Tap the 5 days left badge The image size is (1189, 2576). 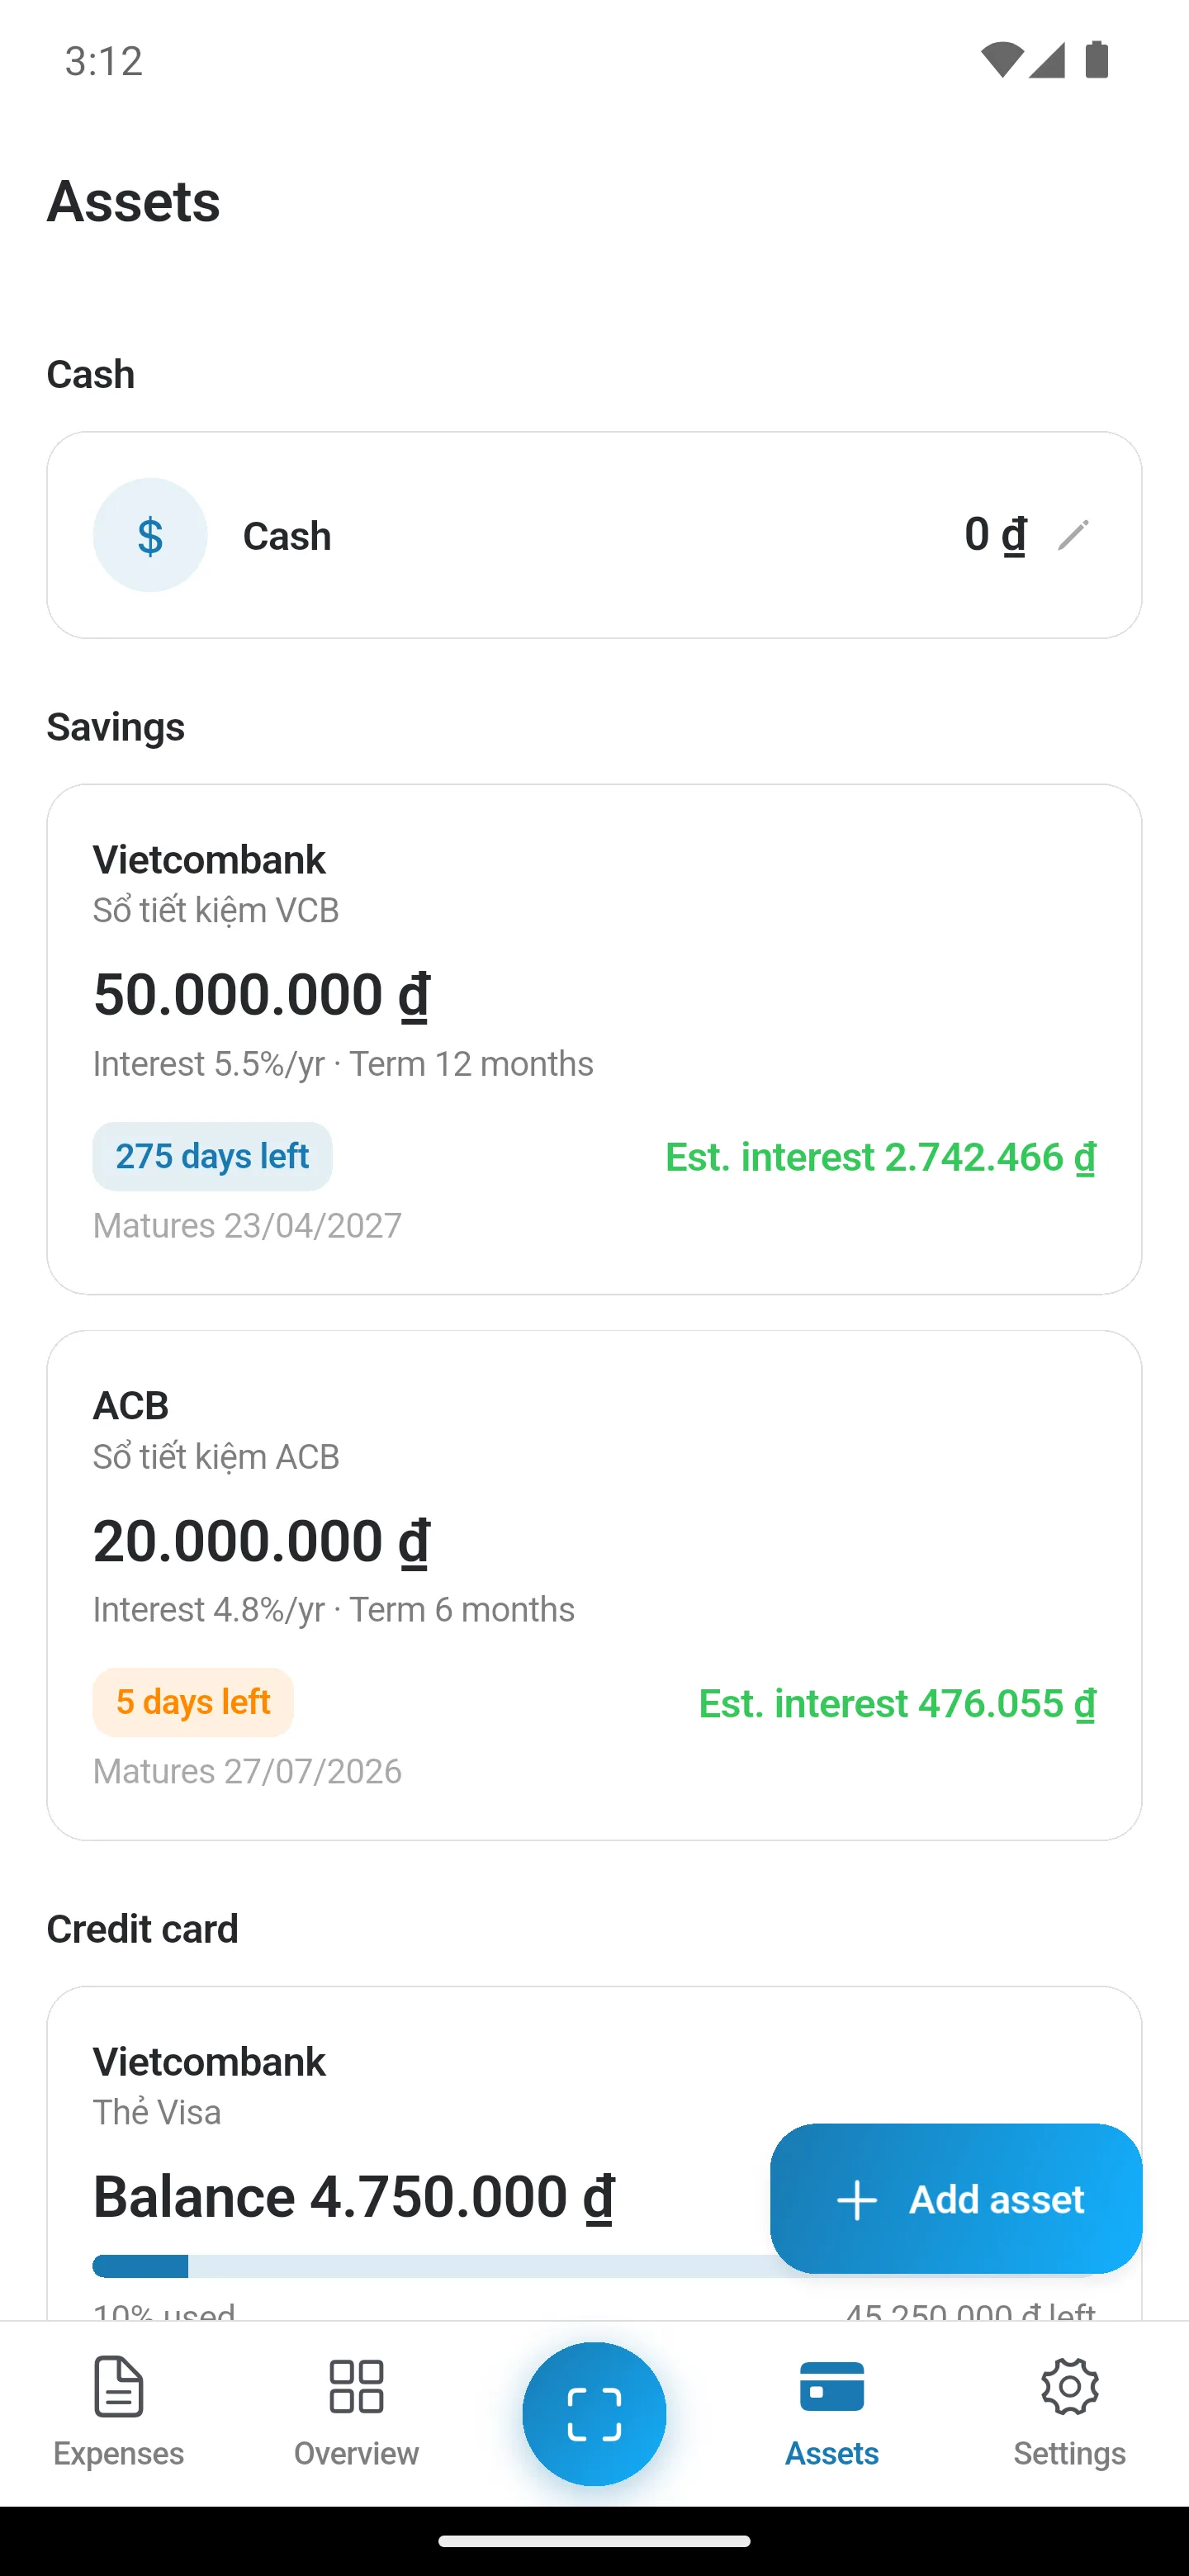pos(193,1702)
